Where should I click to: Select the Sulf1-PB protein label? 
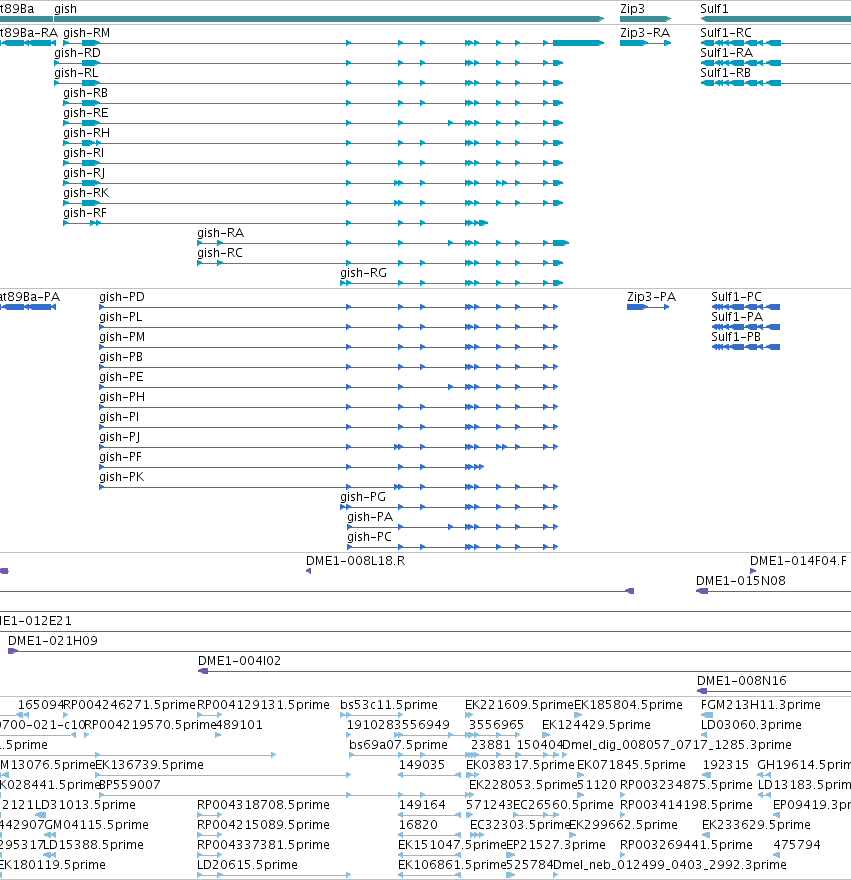(x=736, y=337)
